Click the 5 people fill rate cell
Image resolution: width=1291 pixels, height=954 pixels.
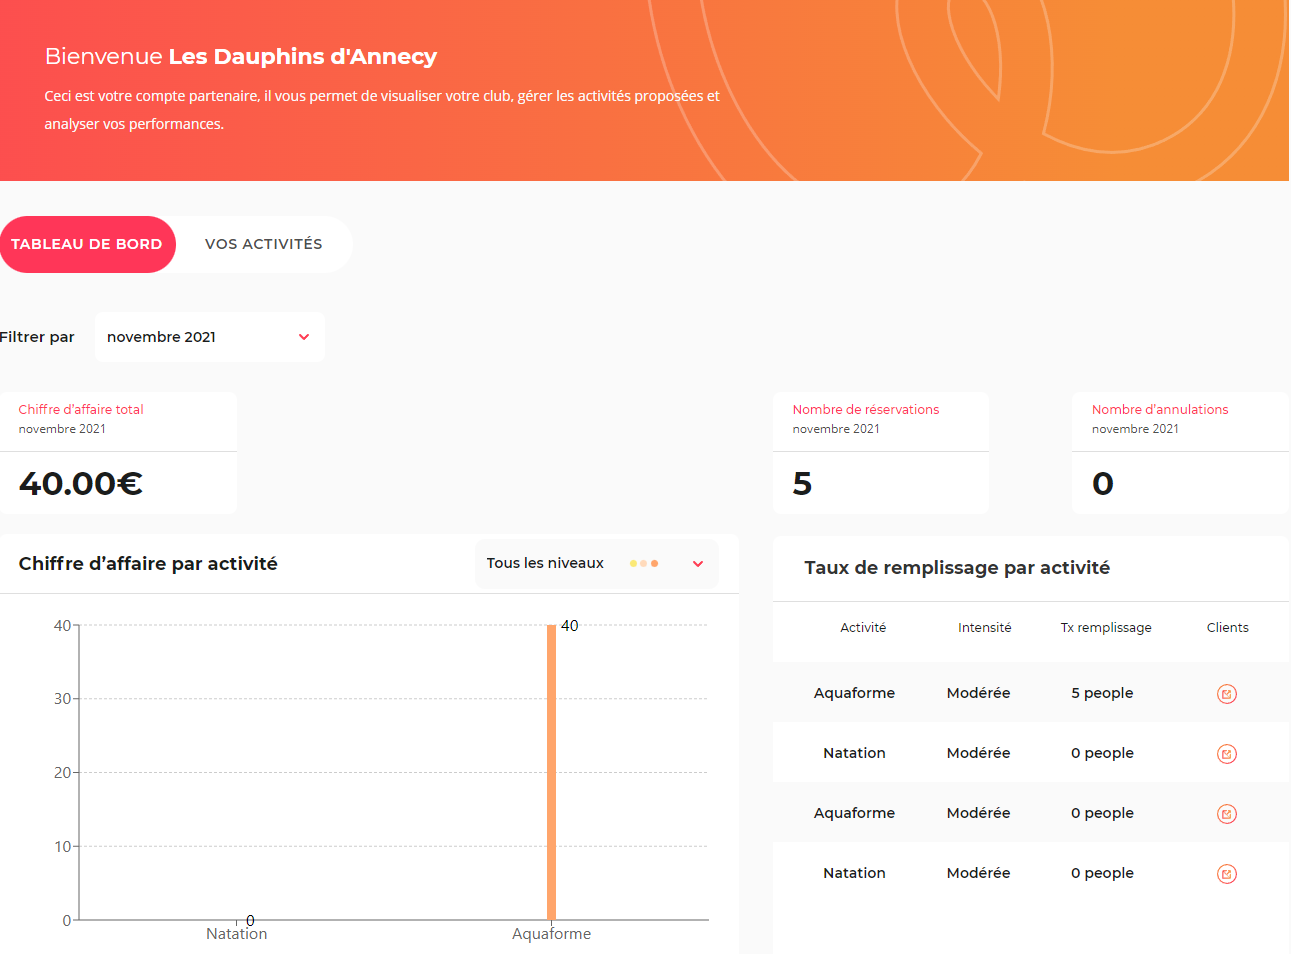[1102, 693]
